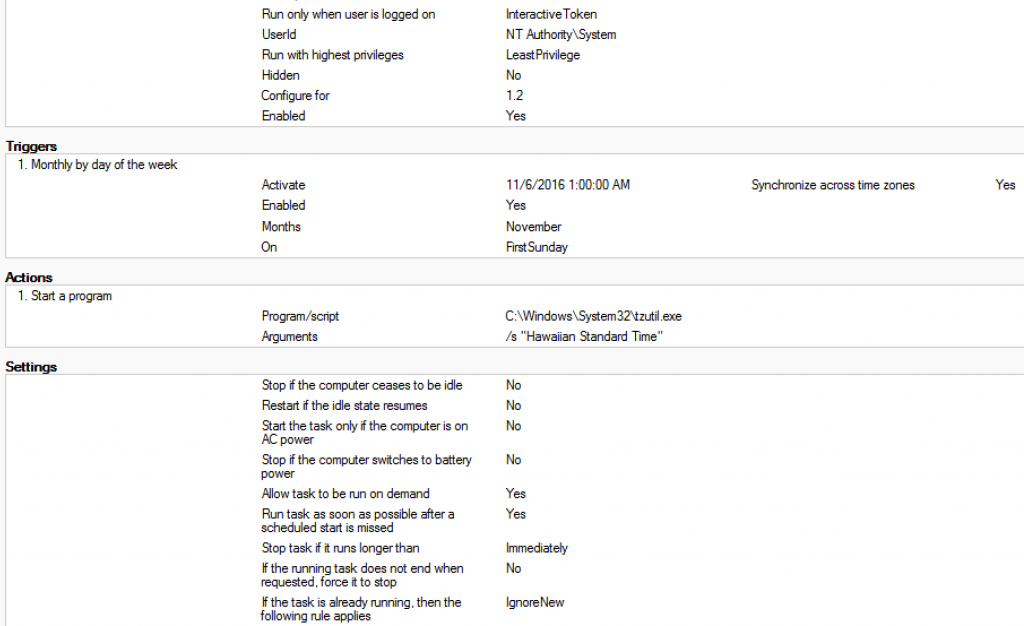The height and width of the screenshot is (626, 1024).
Task: Select the 'Monthly by day of the week' trigger
Action: 104,165
